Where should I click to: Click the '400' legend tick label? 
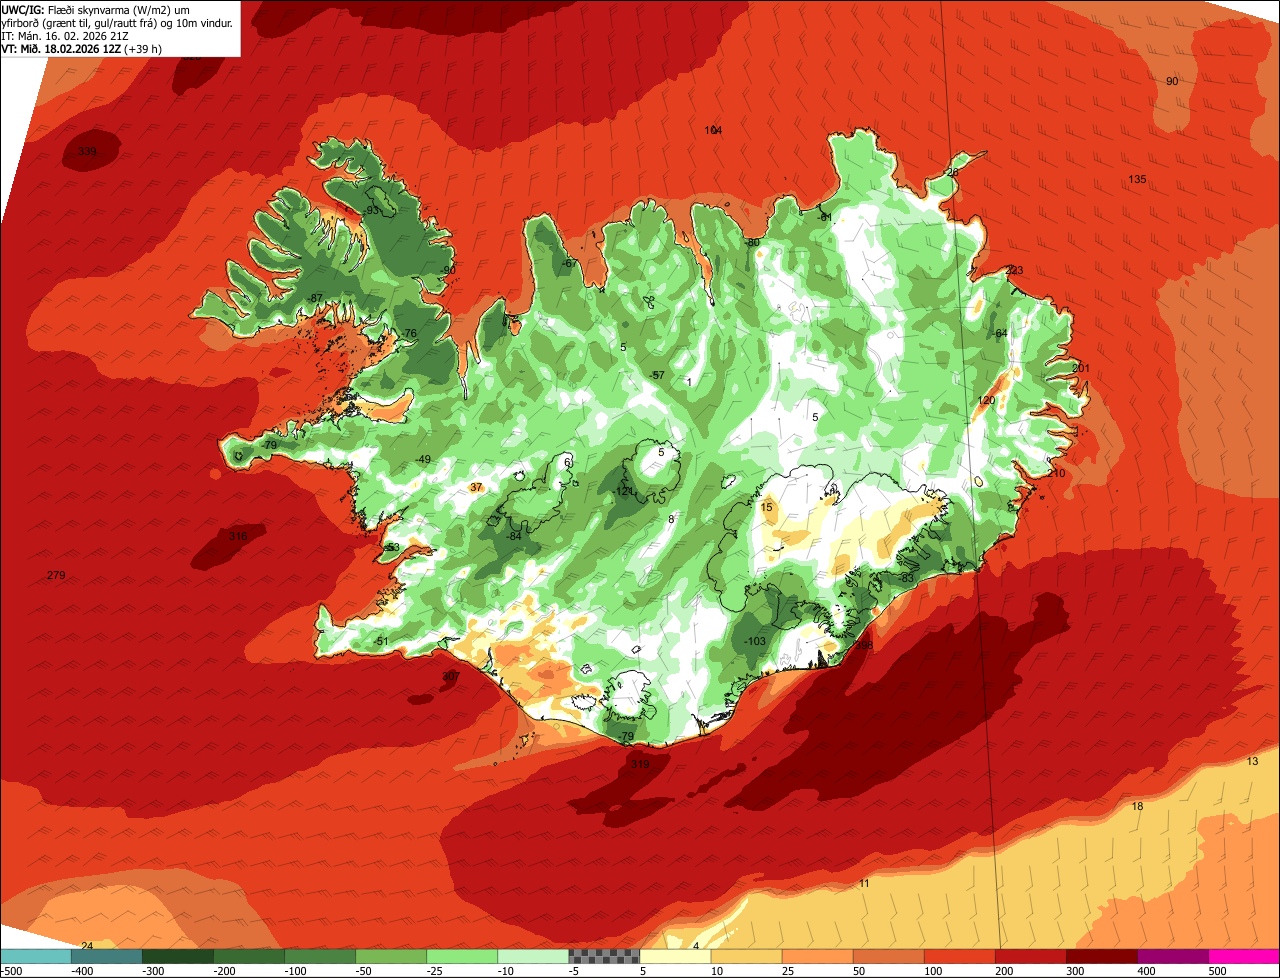tap(1146, 971)
